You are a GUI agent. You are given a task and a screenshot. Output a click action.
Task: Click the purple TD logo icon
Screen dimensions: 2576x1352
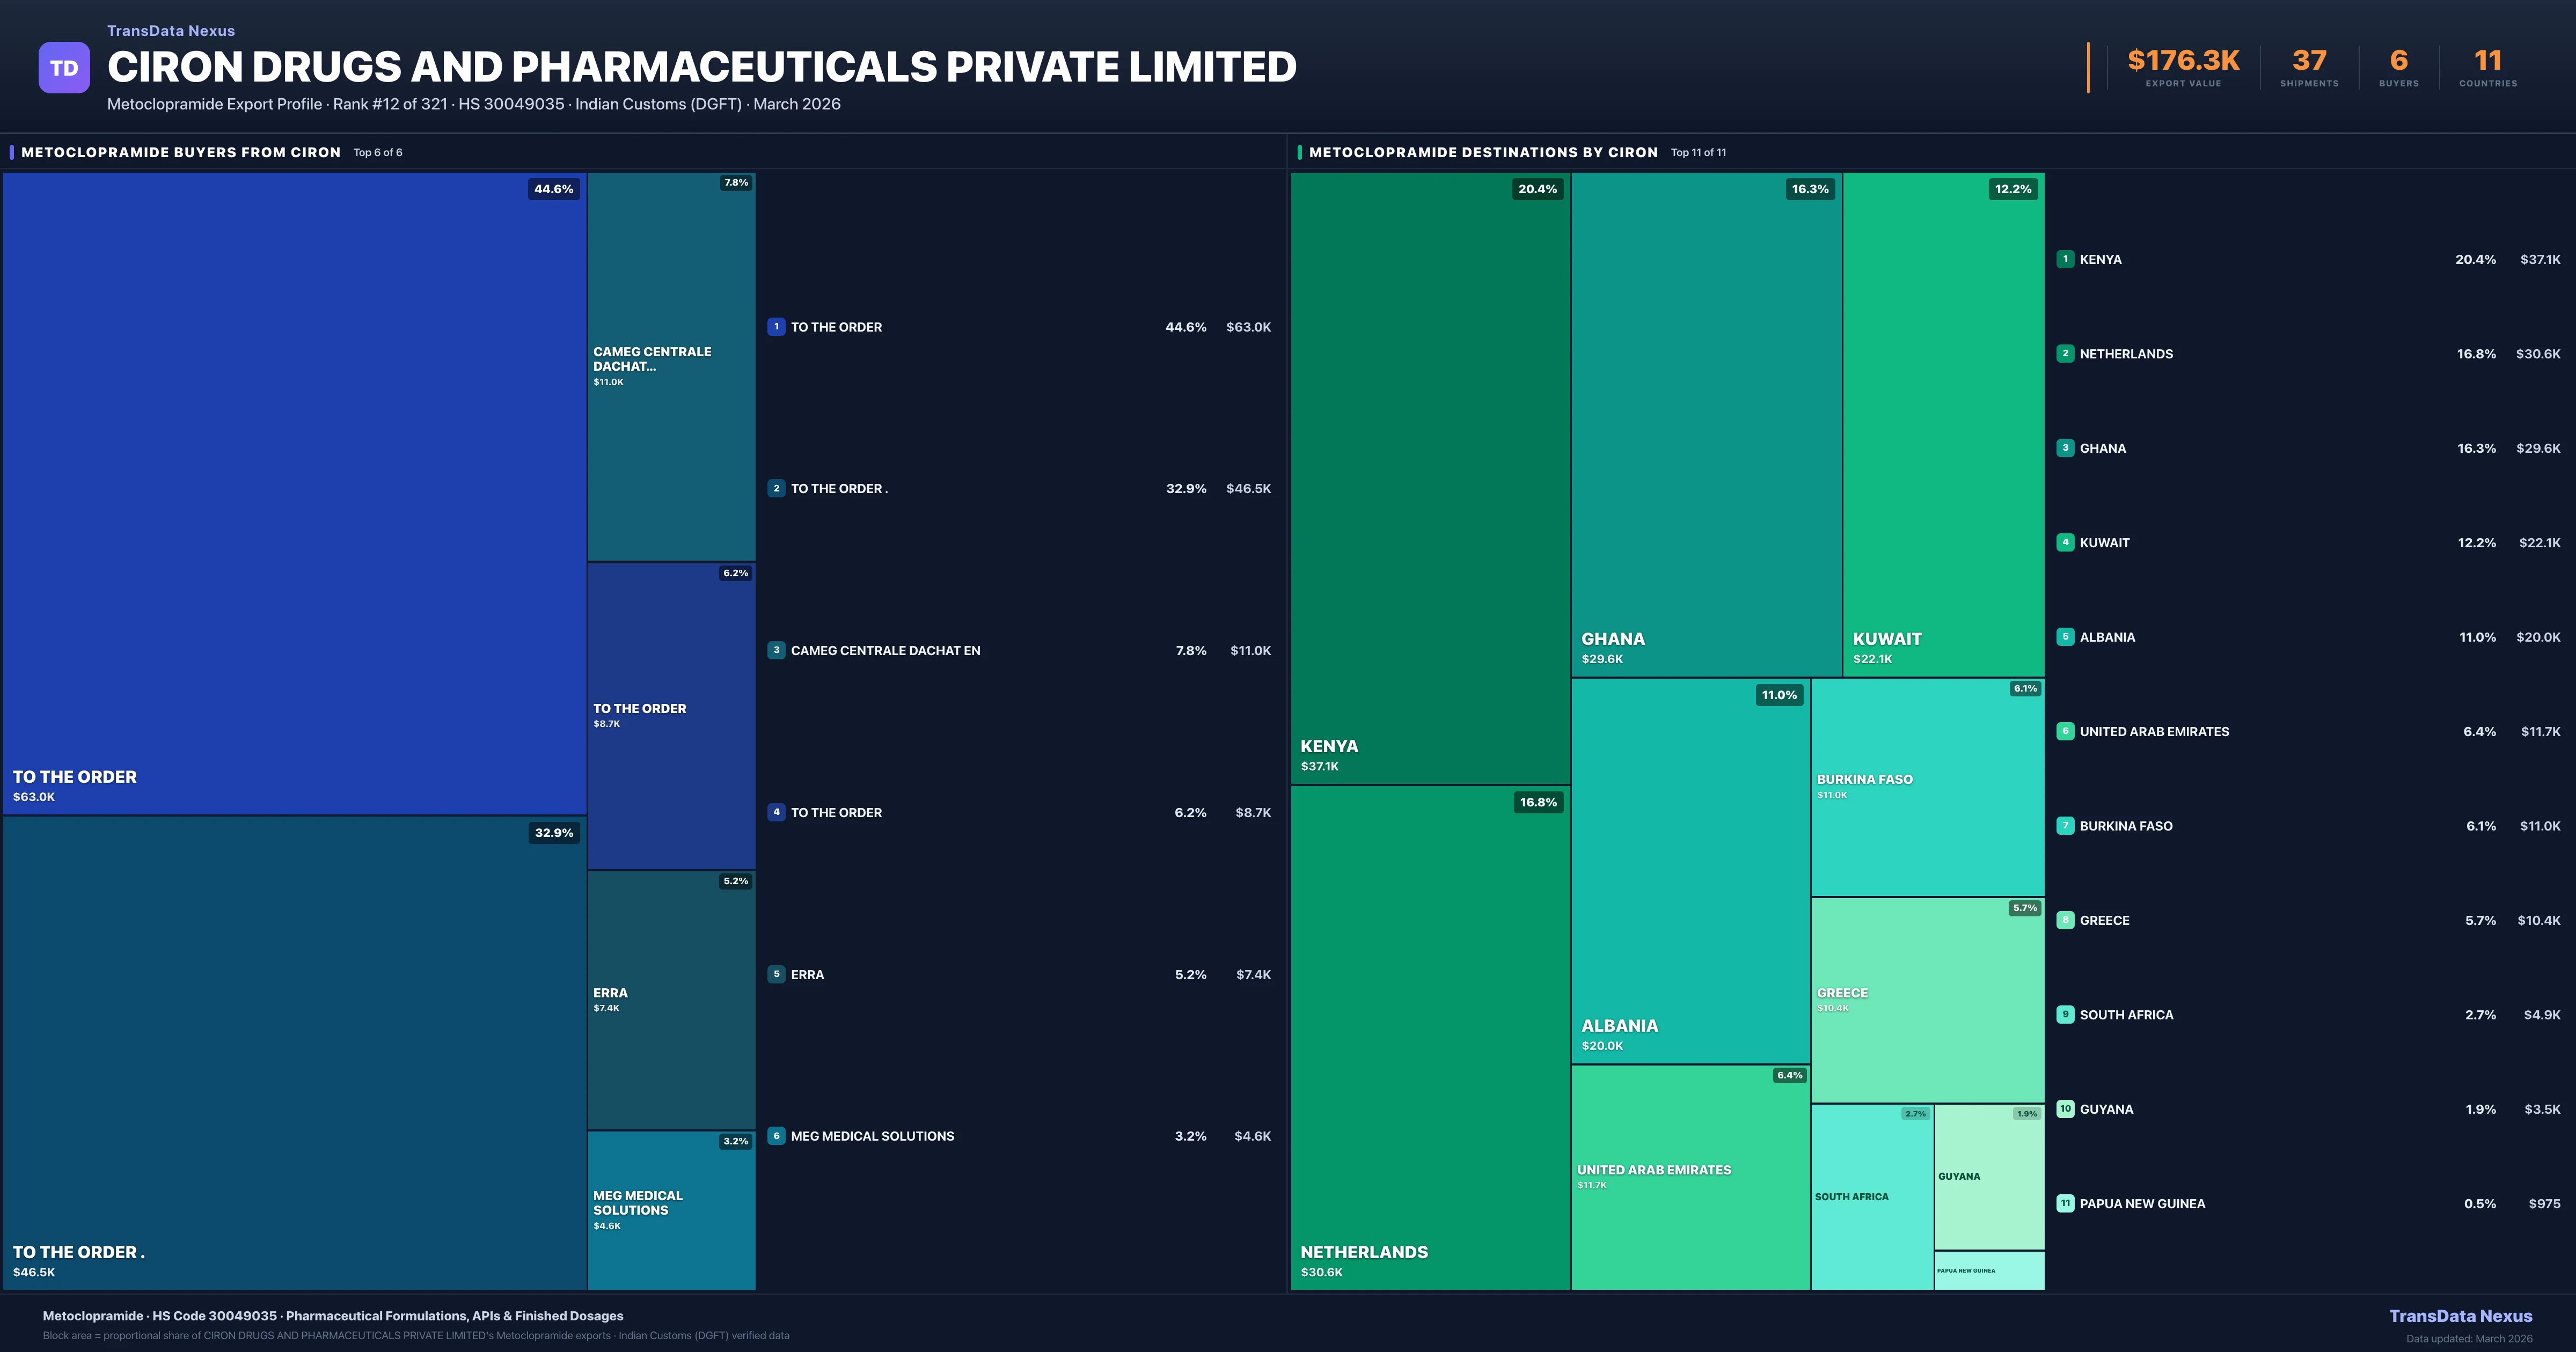tap(64, 68)
